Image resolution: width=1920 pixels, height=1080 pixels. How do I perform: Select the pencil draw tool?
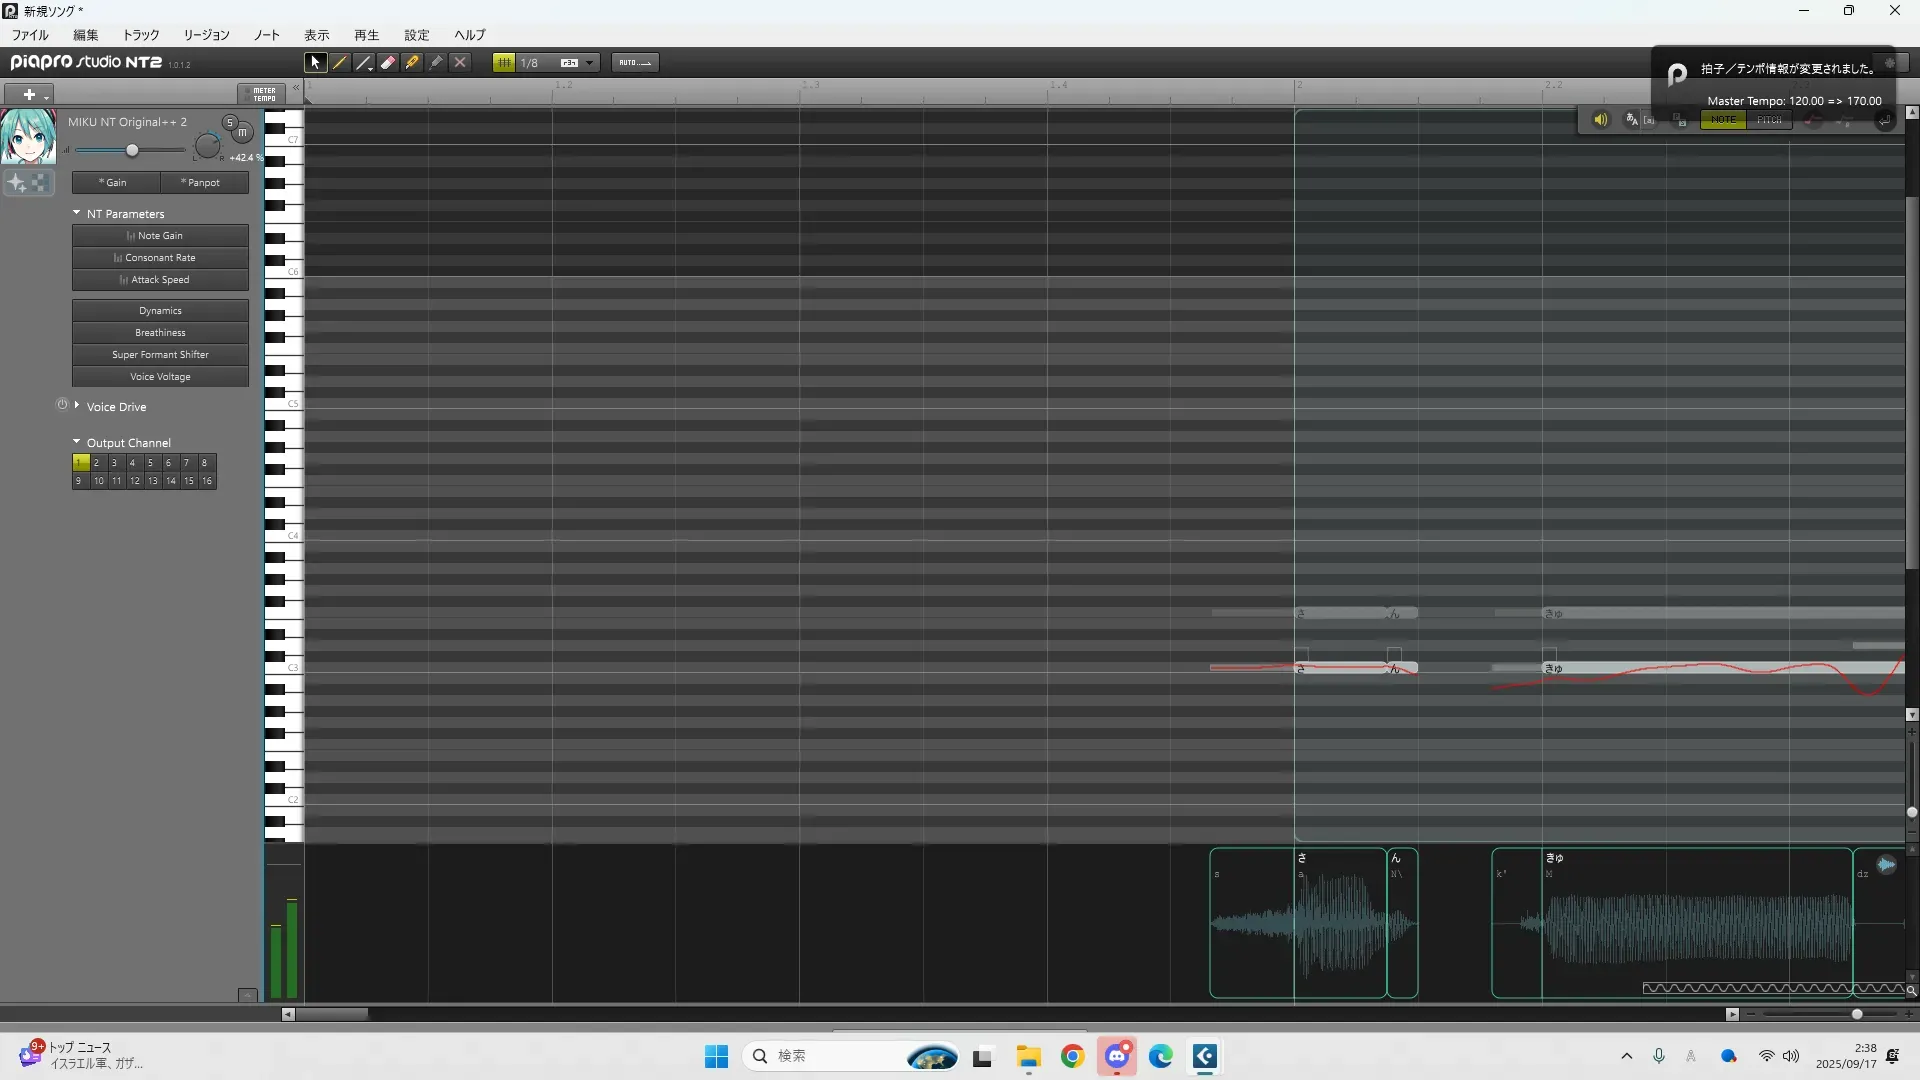click(x=340, y=62)
